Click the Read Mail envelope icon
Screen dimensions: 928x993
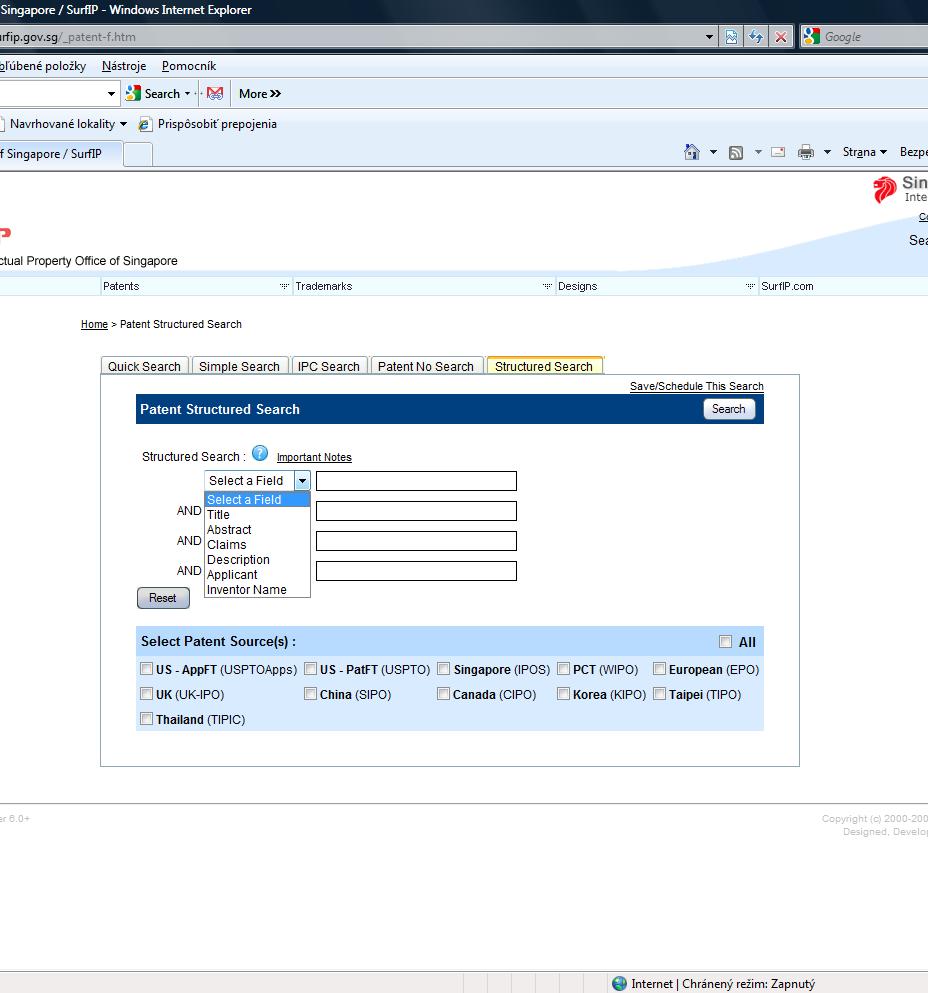[x=778, y=152]
